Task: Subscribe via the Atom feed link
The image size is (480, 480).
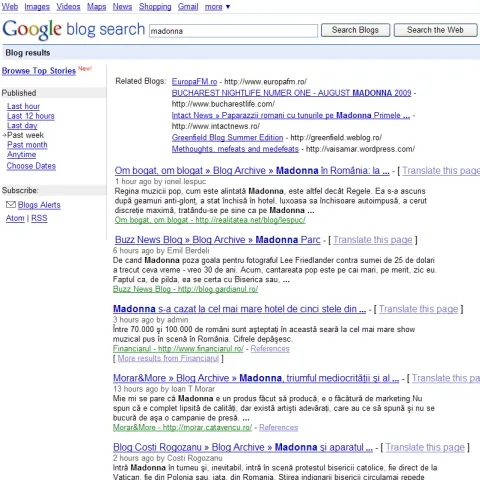Action: 15,218
